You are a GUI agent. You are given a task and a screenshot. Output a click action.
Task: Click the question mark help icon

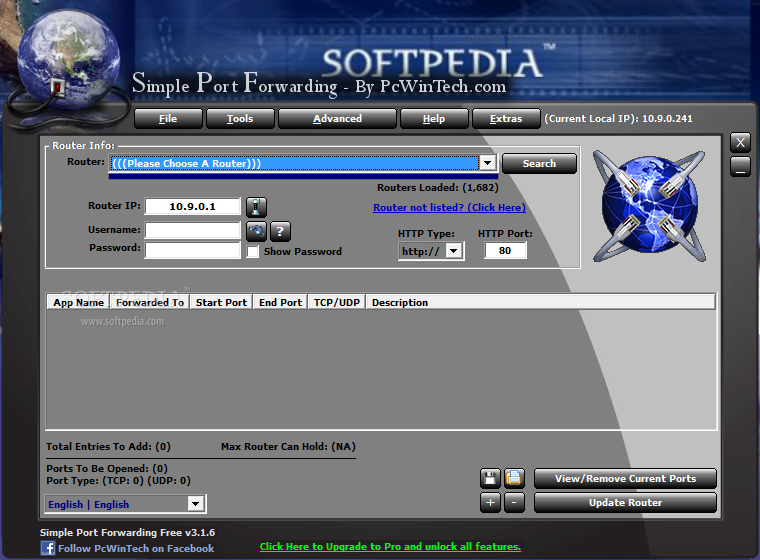pyautogui.click(x=280, y=231)
